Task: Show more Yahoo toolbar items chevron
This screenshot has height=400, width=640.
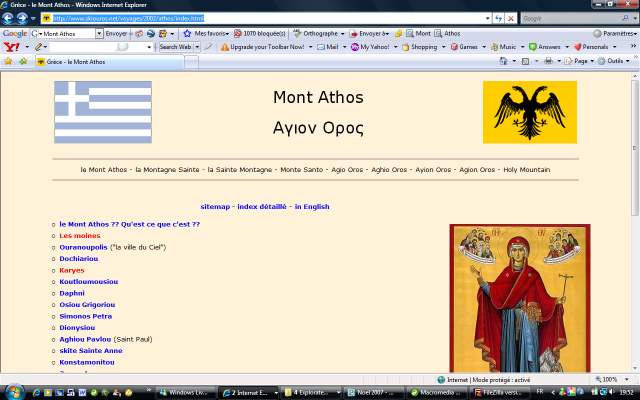Action: coord(633,46)
